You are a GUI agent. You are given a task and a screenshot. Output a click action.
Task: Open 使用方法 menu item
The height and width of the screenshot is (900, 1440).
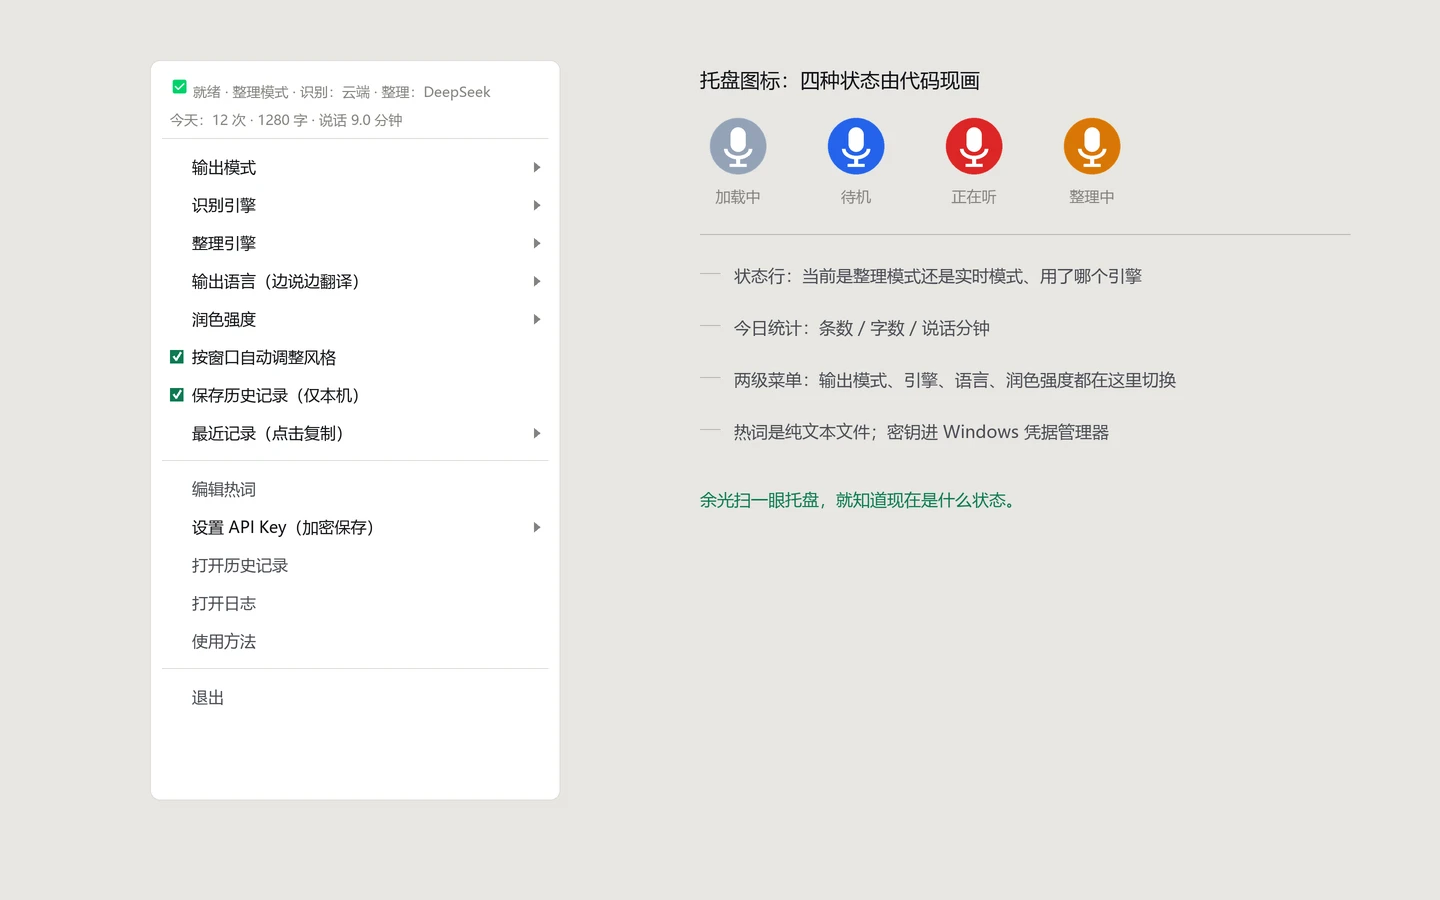[x=355, y=641]
